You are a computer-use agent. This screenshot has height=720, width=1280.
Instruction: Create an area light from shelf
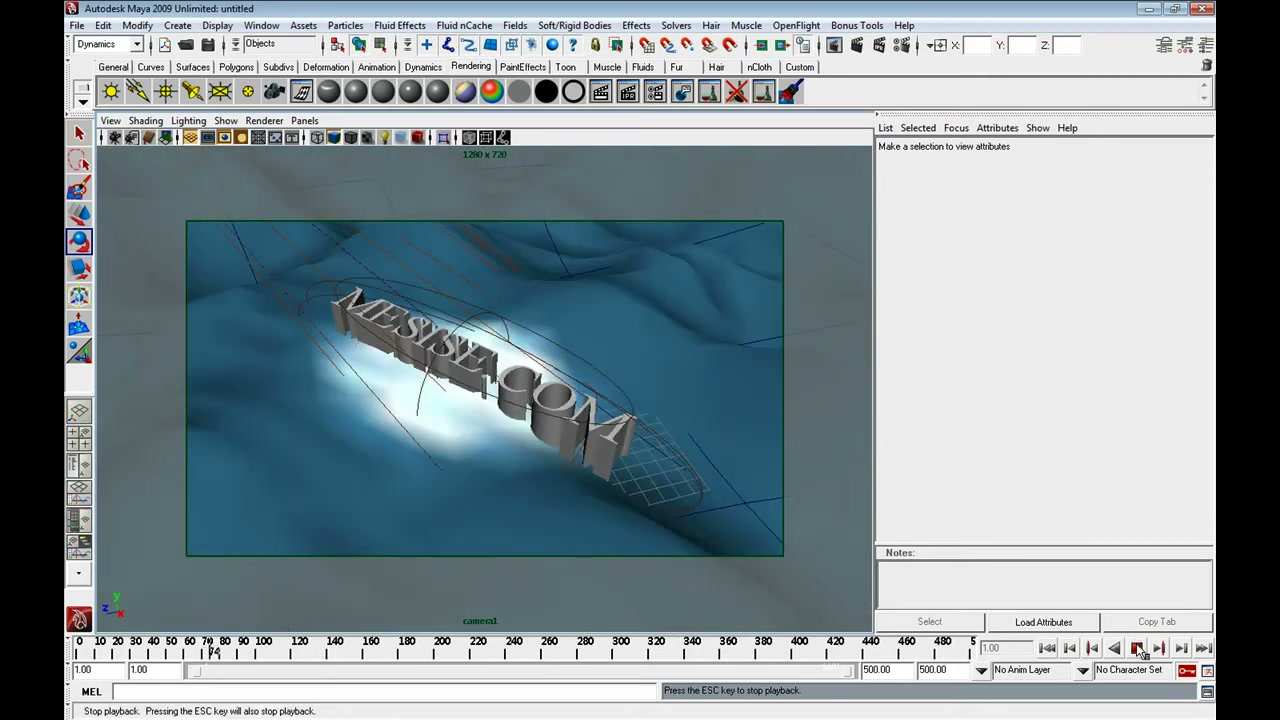219,92
